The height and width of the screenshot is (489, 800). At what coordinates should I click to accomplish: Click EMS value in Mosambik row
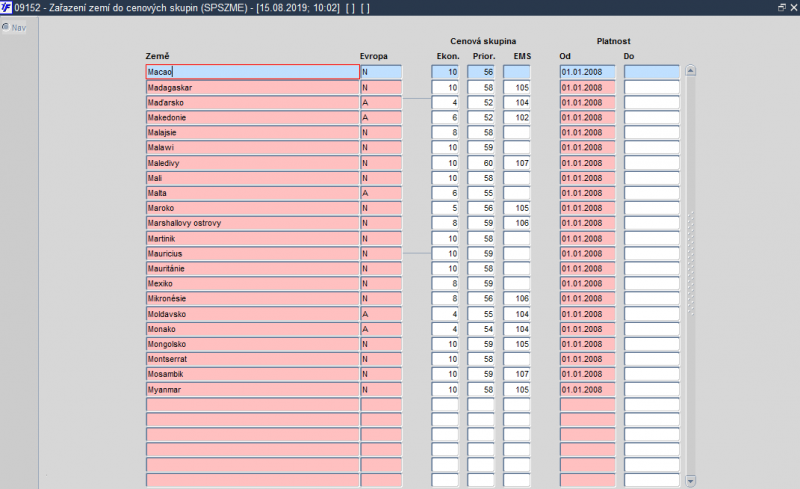pyautogui.click(x=517, y=374)
